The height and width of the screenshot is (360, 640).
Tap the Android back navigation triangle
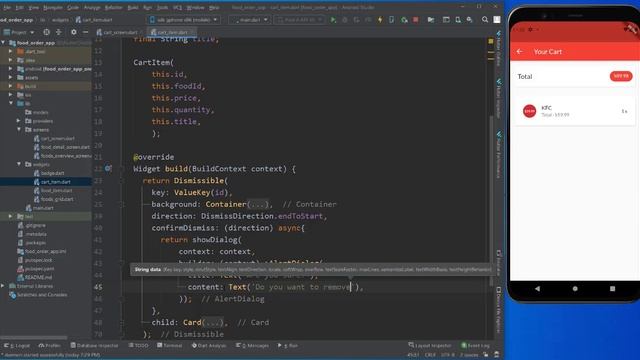537,289
